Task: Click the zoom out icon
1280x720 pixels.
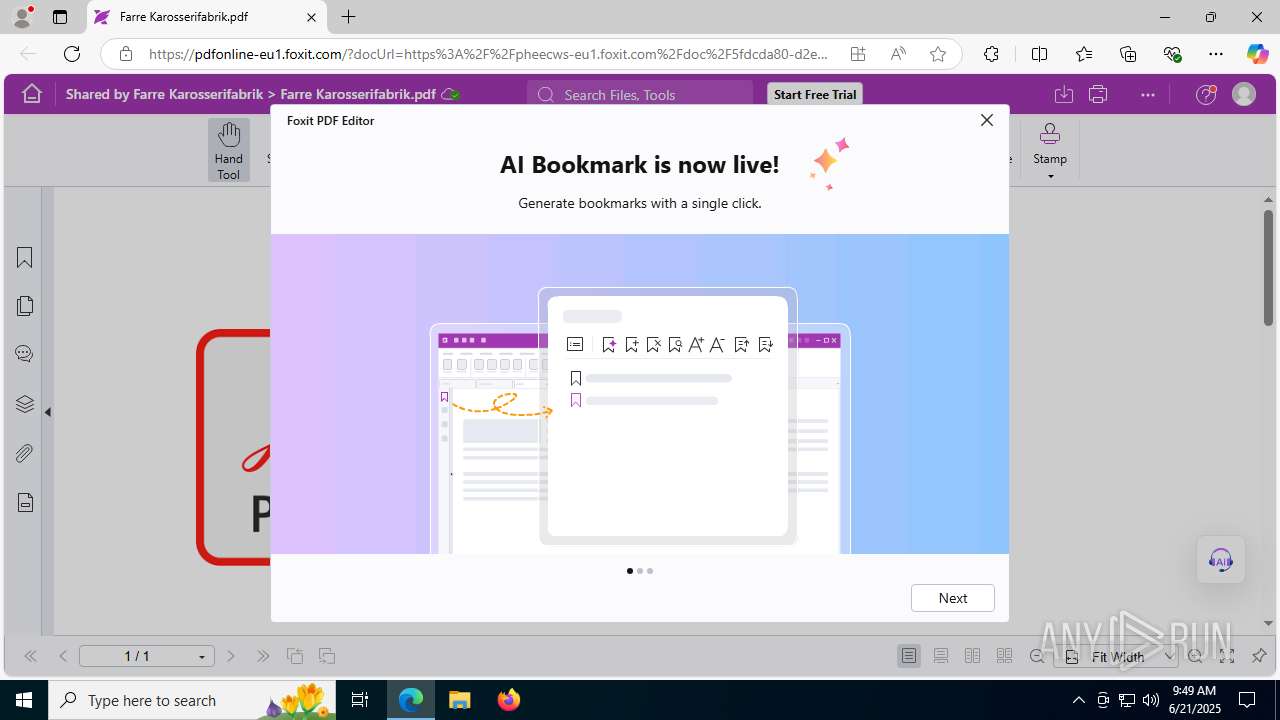Action: tap(1037, 656)
